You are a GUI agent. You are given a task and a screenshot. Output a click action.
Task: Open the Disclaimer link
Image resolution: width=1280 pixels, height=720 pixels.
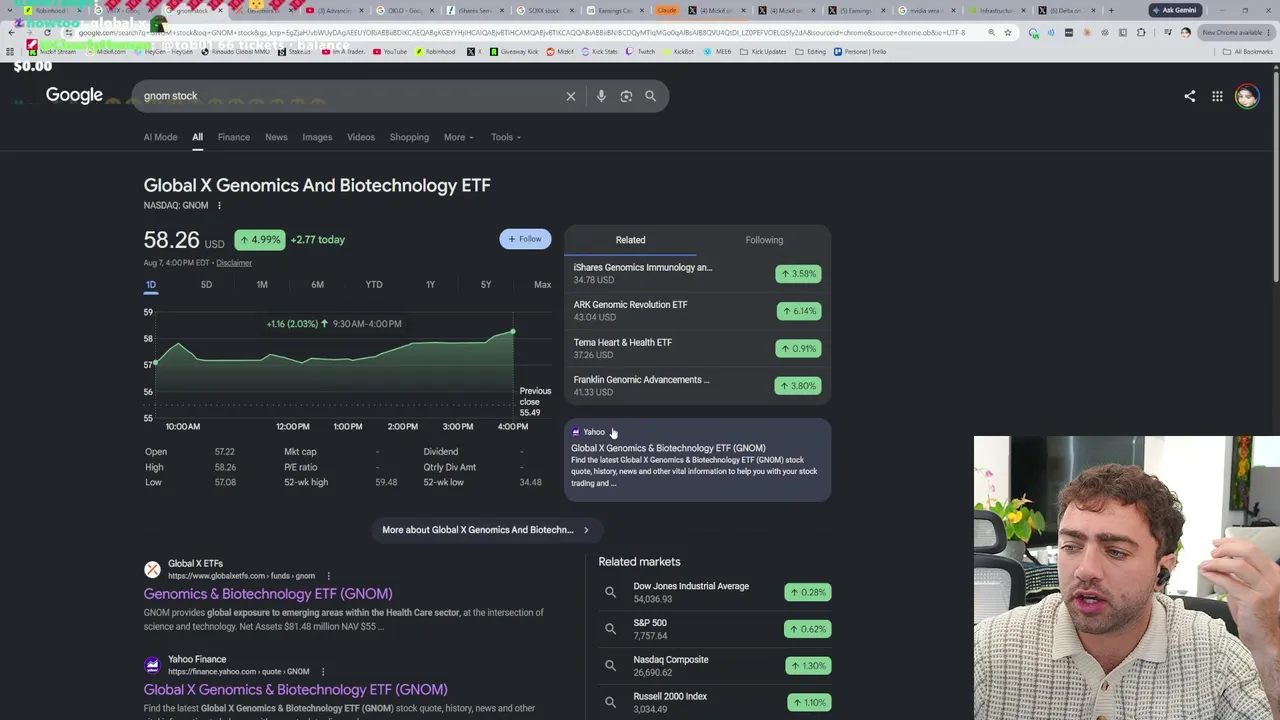pos(234,263)
